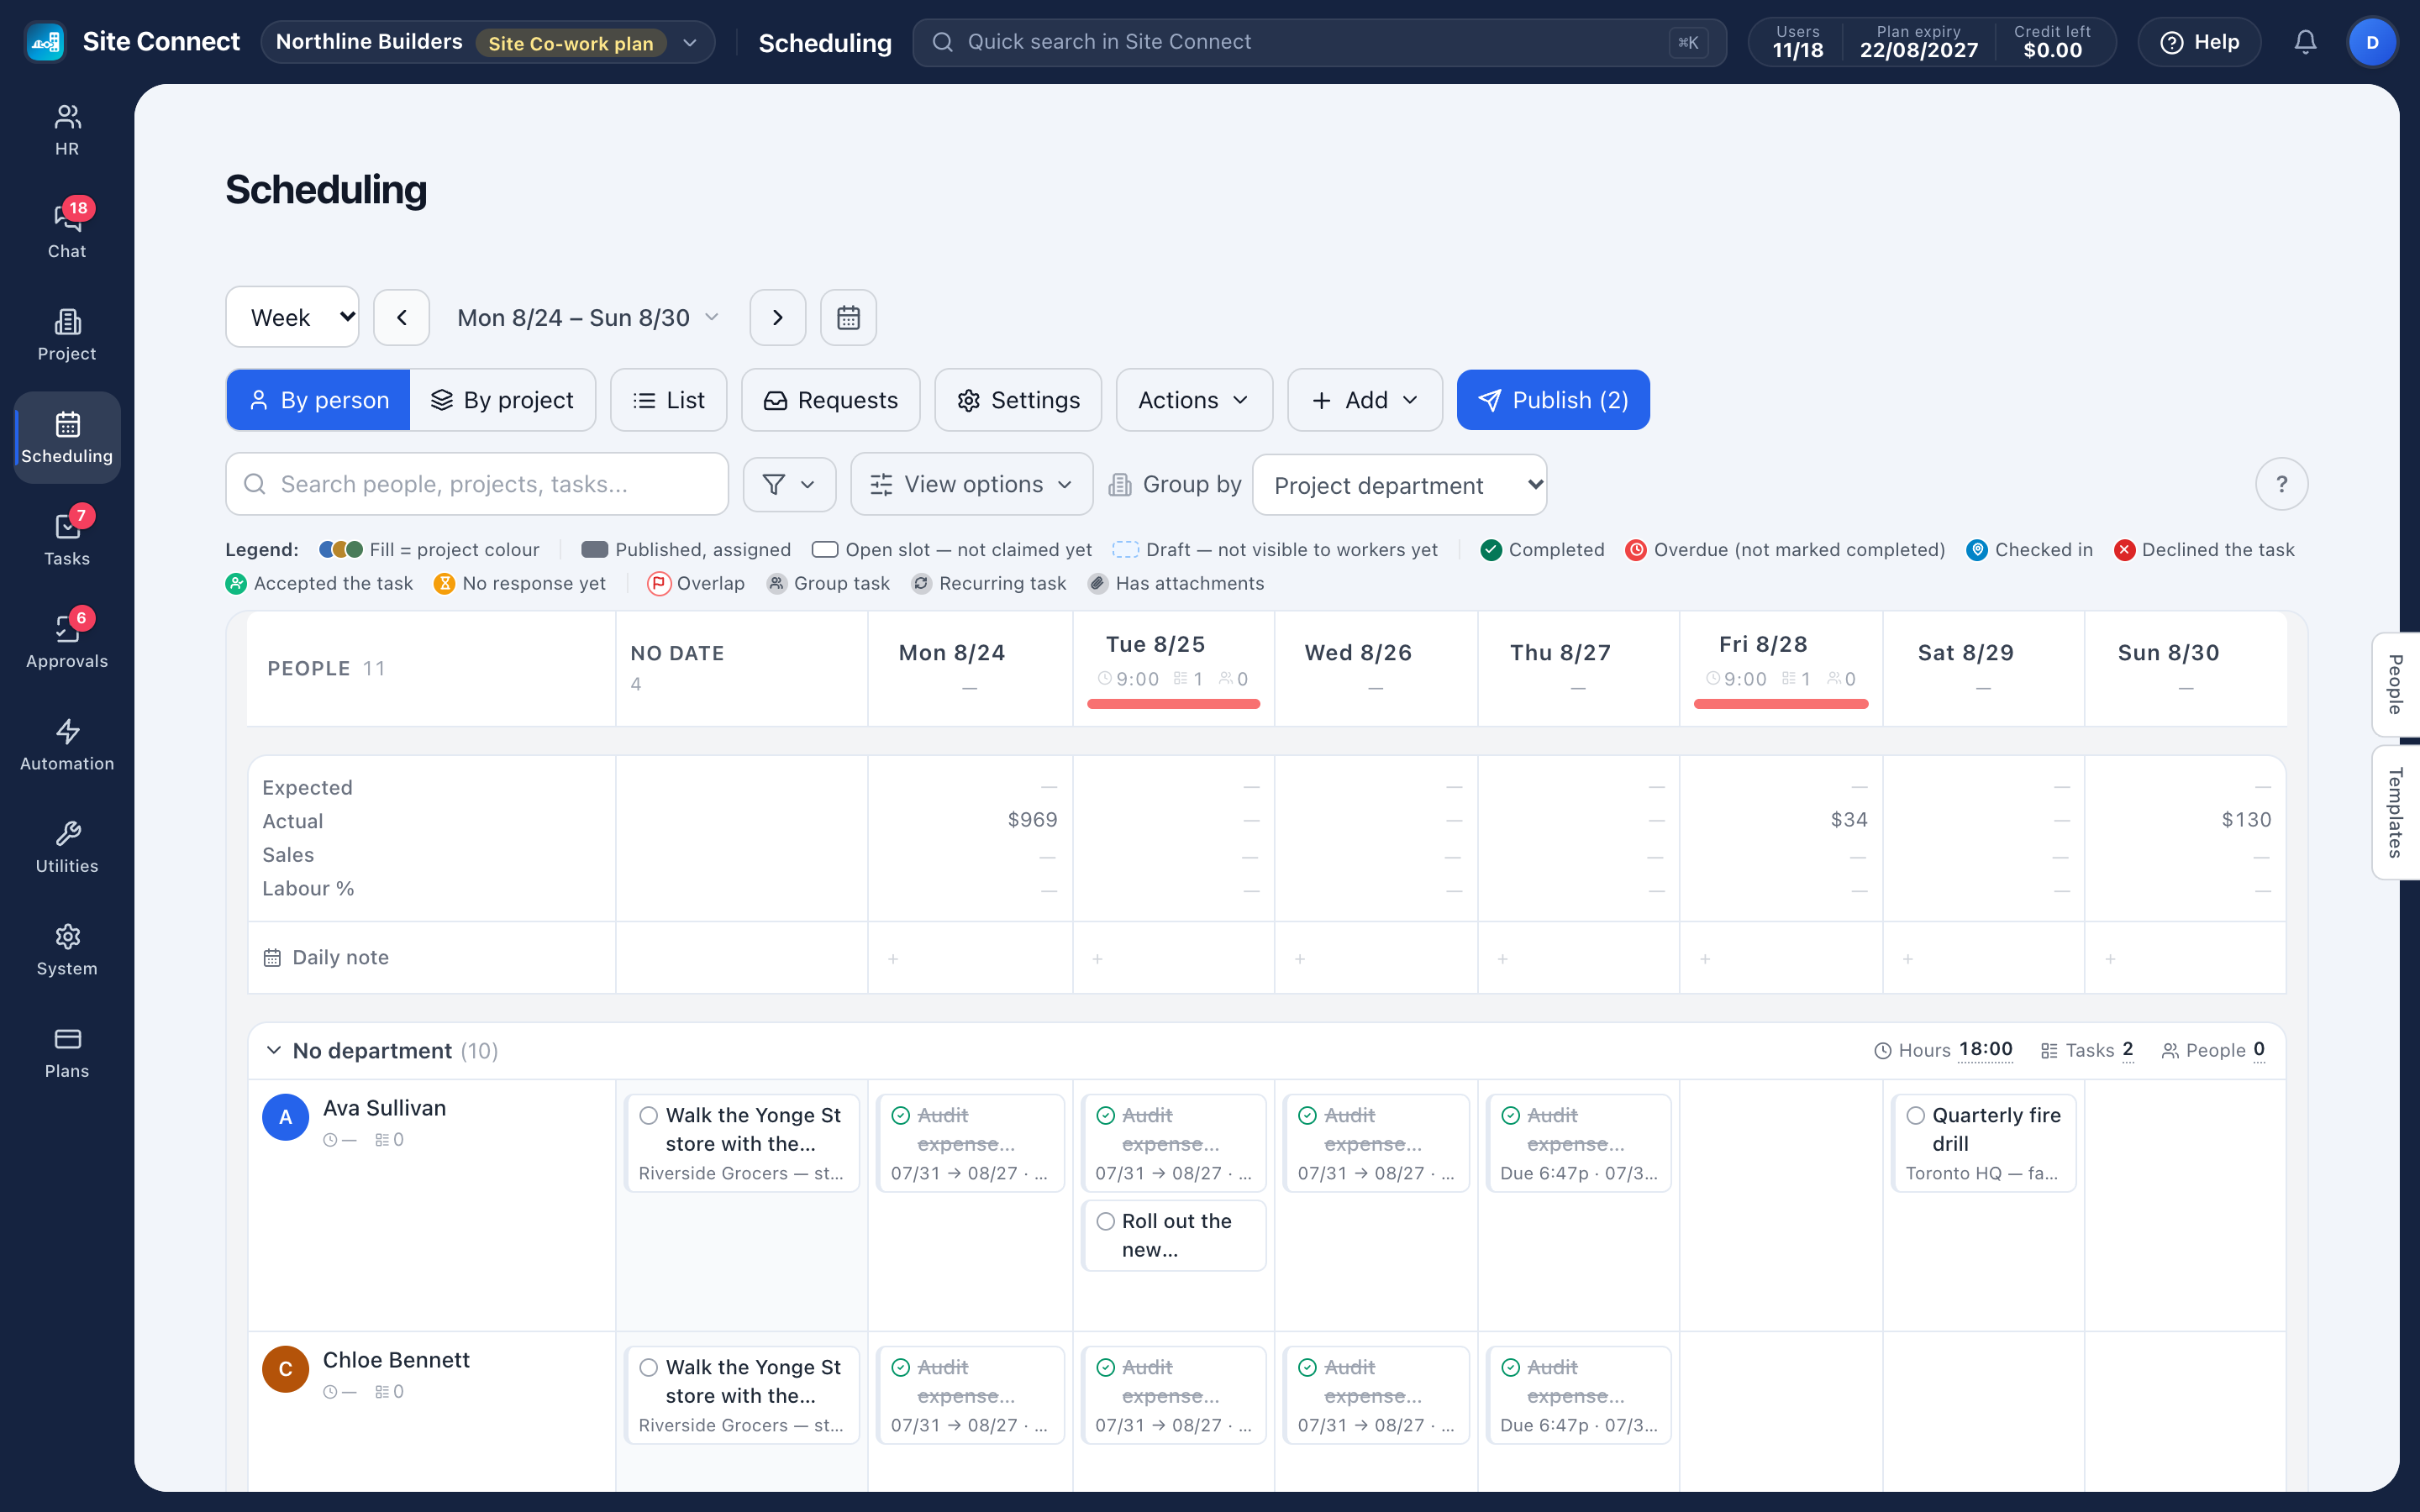Add daily note for Tue 8/25
Image resolution: width=2420 pixels, height=1512 pixels.
1097,959
